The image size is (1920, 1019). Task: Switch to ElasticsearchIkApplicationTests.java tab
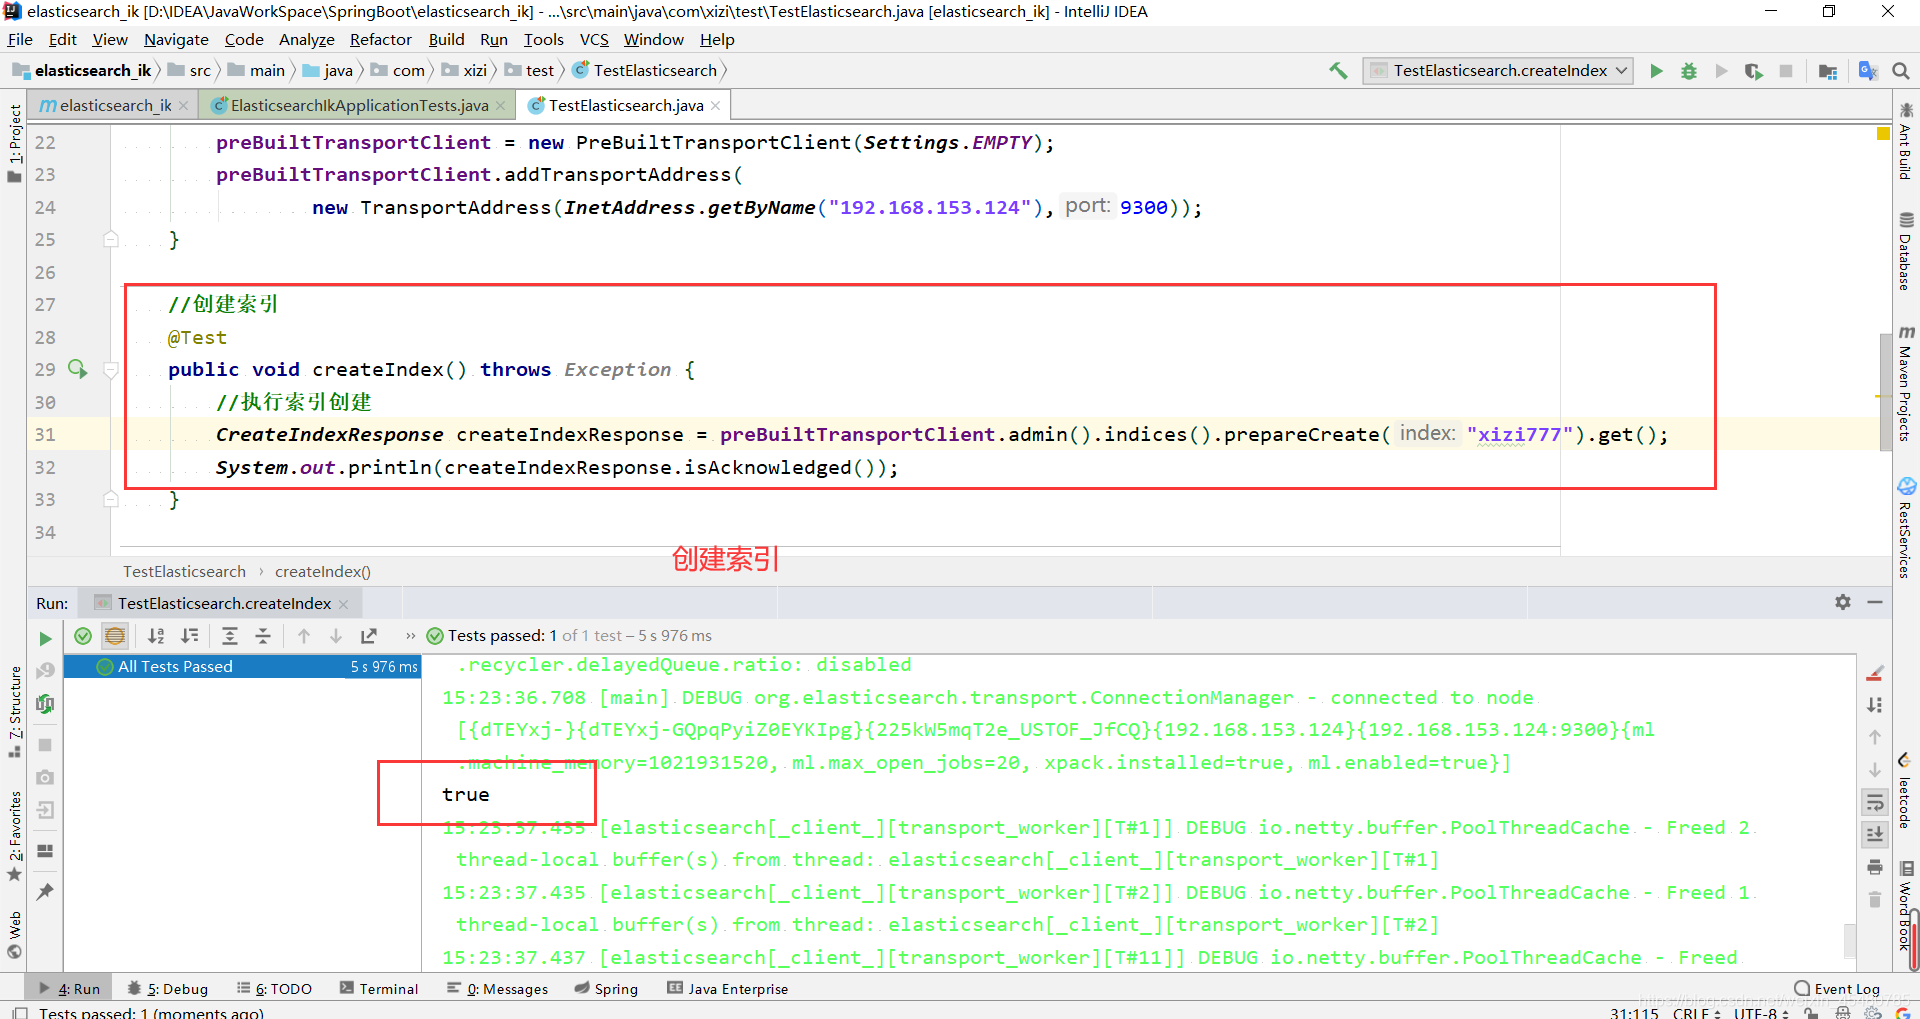[358, 105]
